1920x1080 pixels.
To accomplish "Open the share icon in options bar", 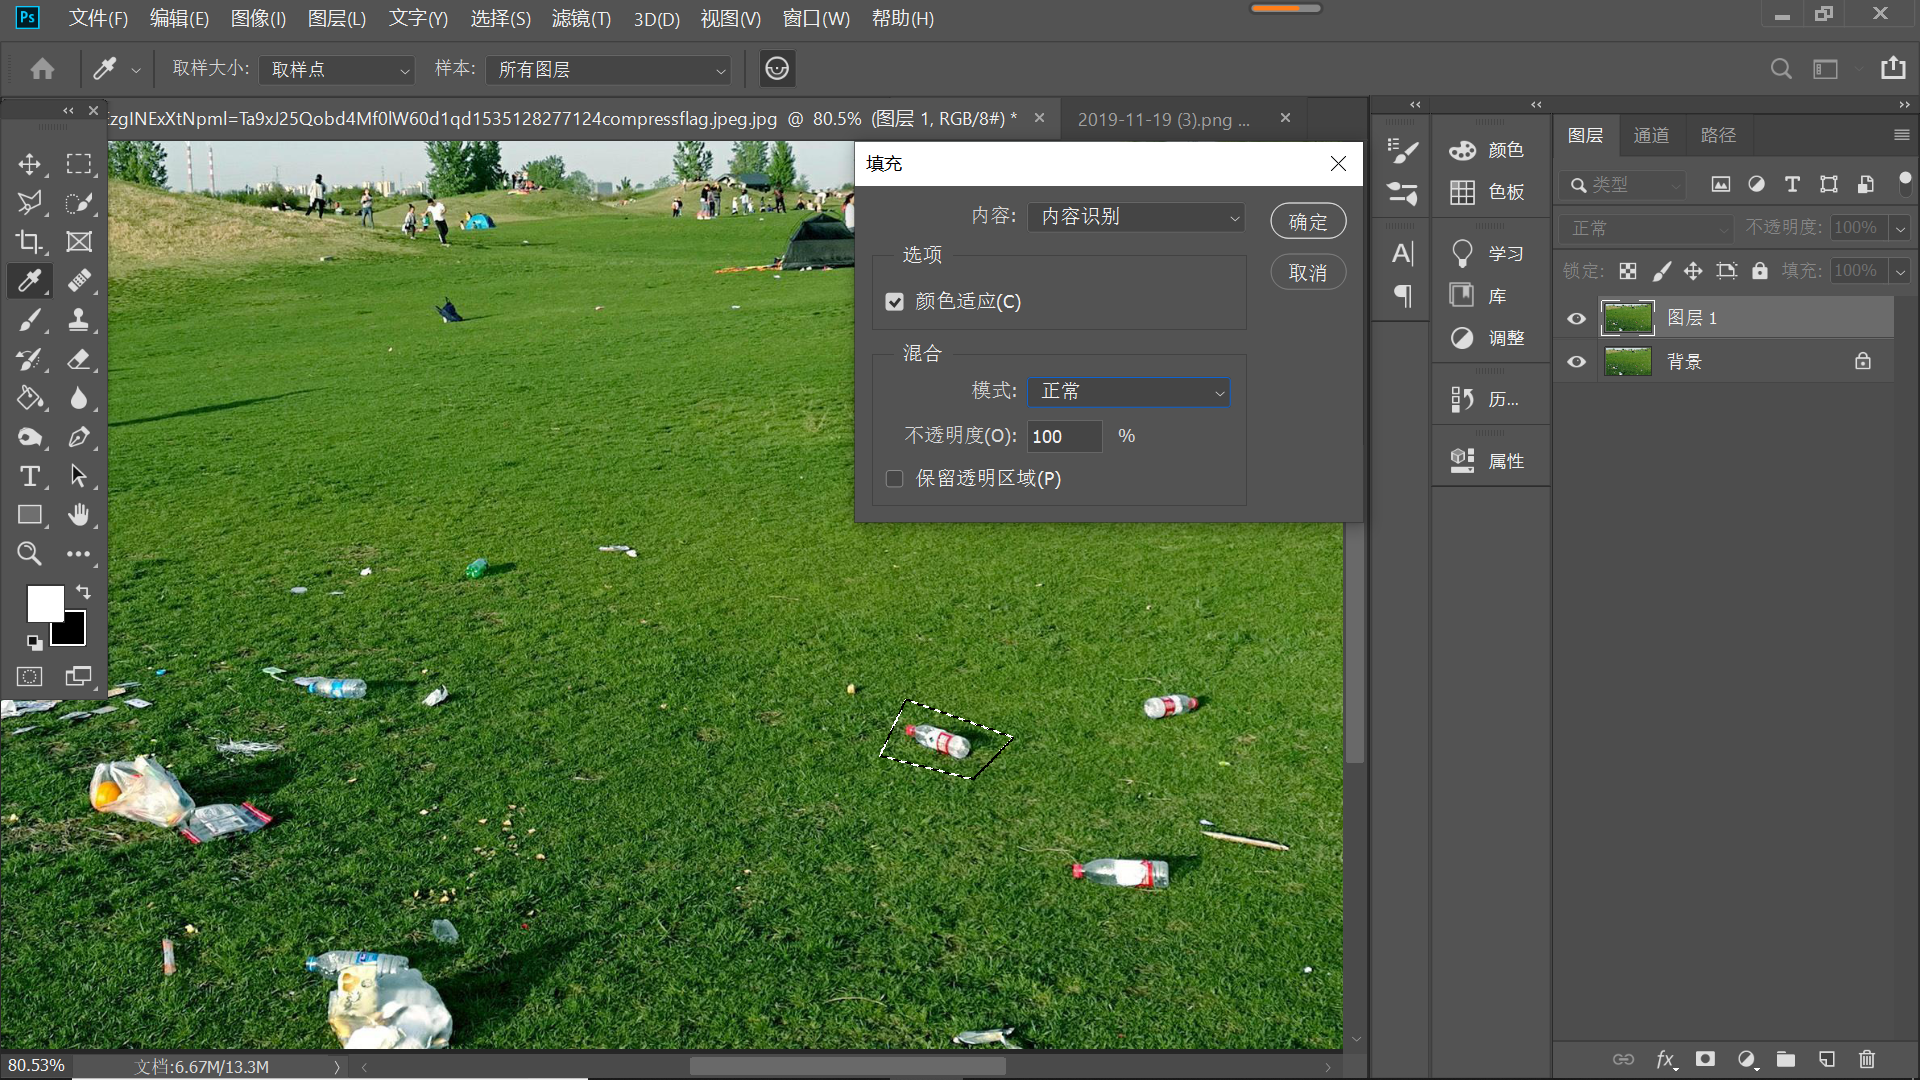I will tap(1893, 68).
